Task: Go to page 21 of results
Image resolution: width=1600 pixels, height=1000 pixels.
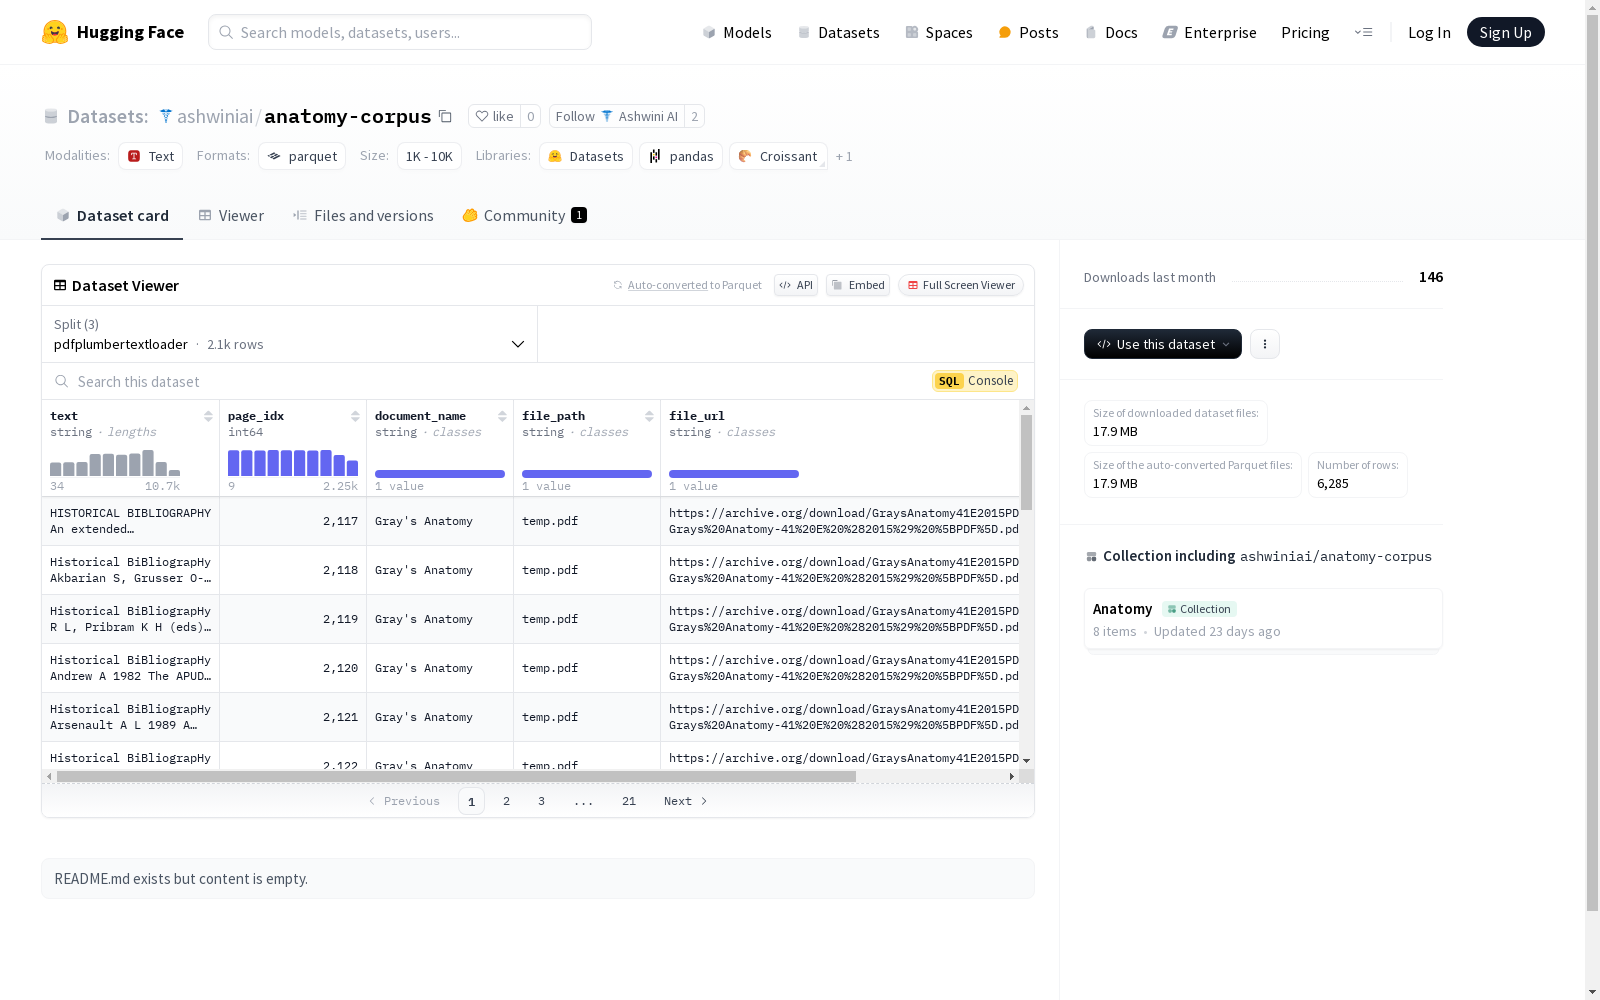Action: click(629, 801)
